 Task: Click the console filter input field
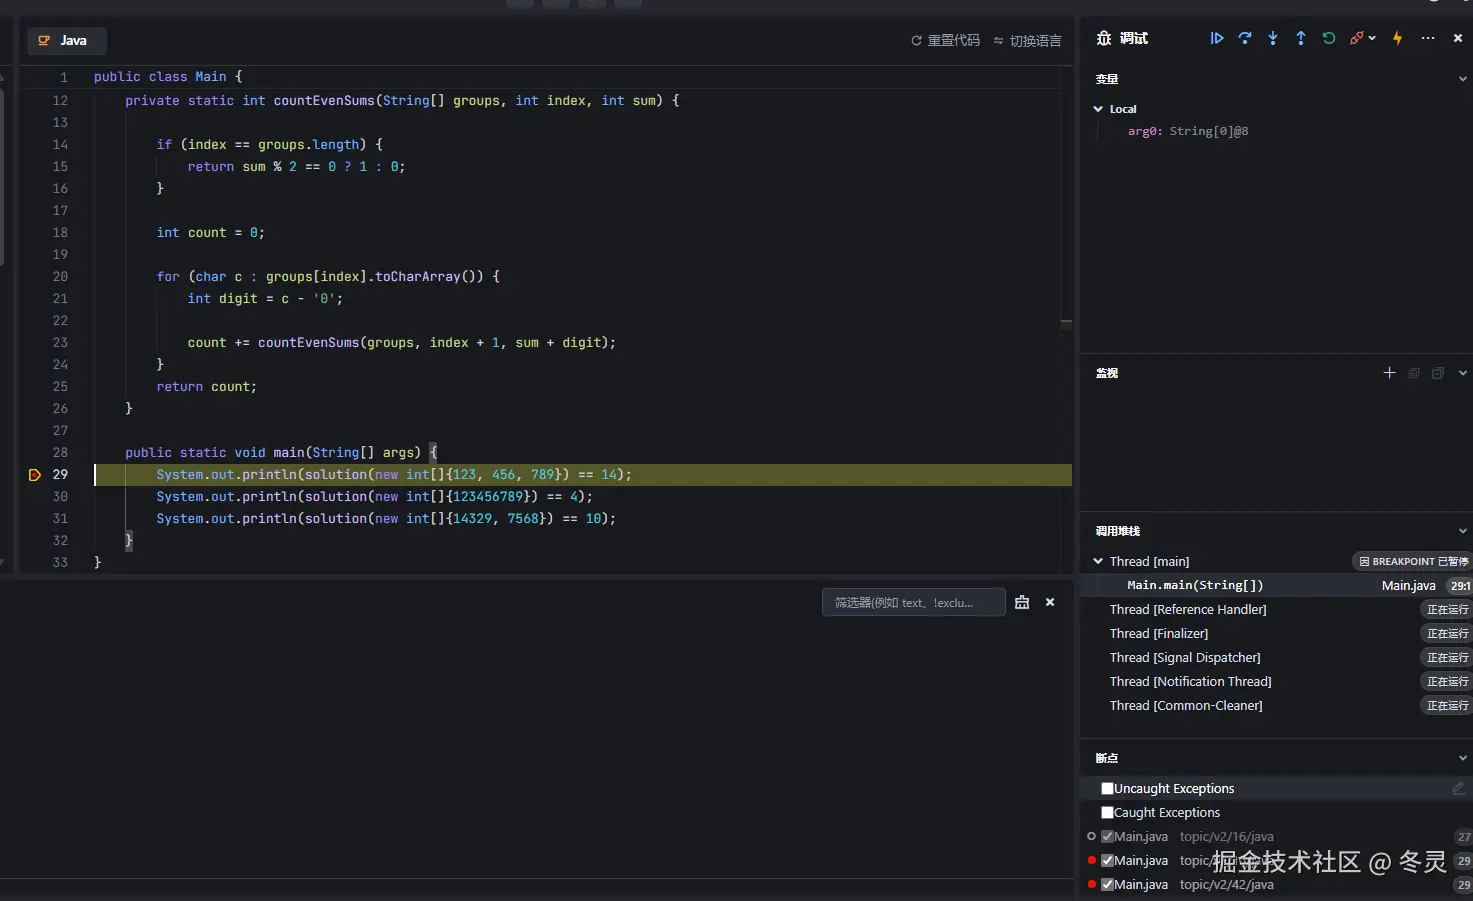(x=913, y=603)
